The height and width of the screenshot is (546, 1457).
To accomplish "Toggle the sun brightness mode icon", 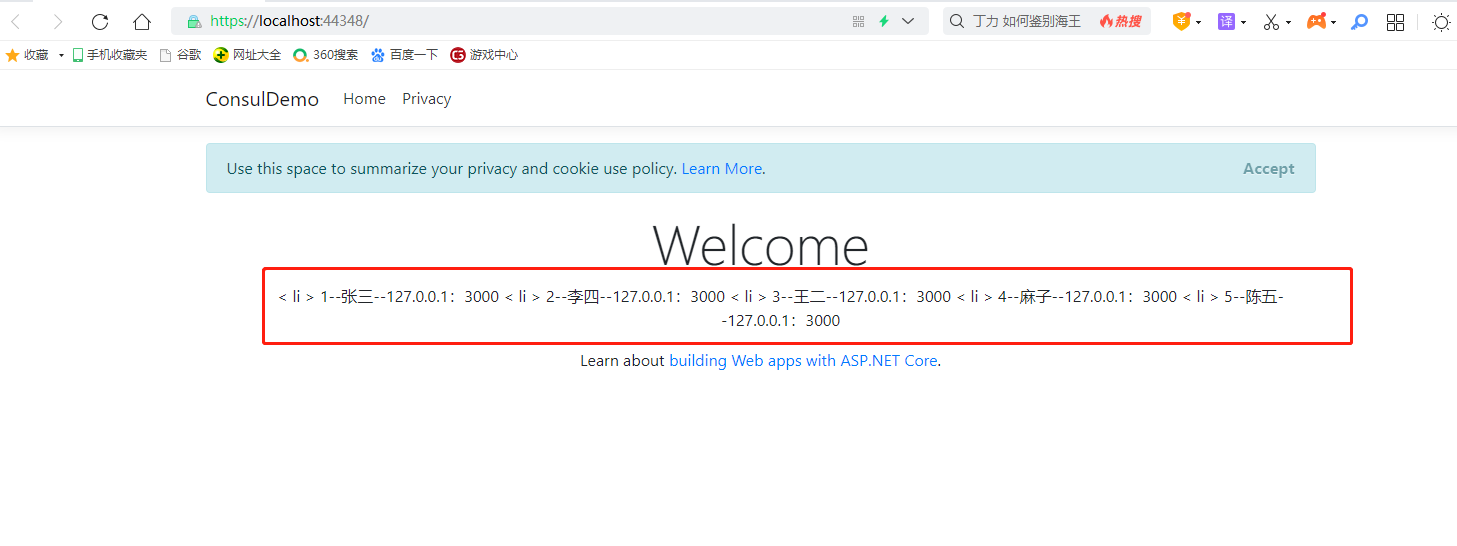I will click(x=1441, y=21).
